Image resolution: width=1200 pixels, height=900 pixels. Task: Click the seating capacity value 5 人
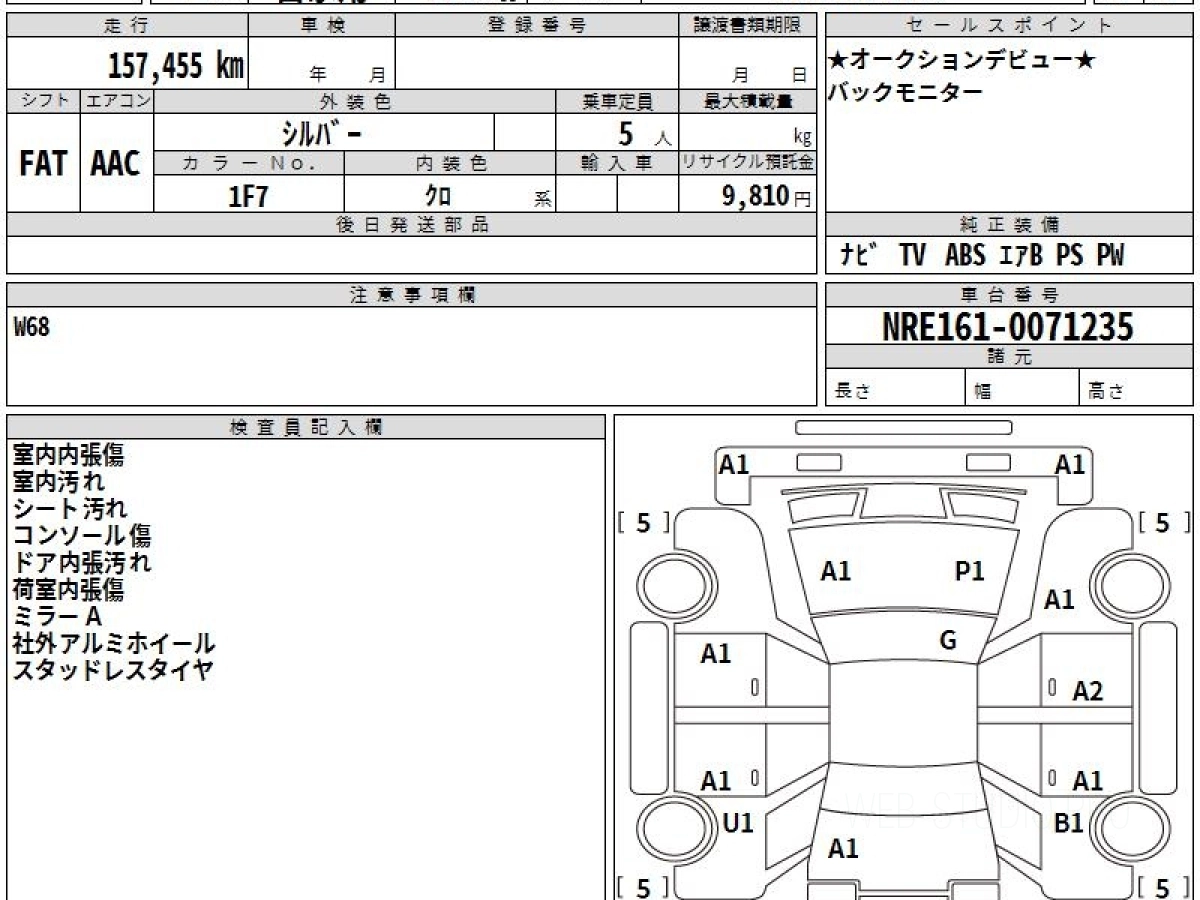coord(643,133)
